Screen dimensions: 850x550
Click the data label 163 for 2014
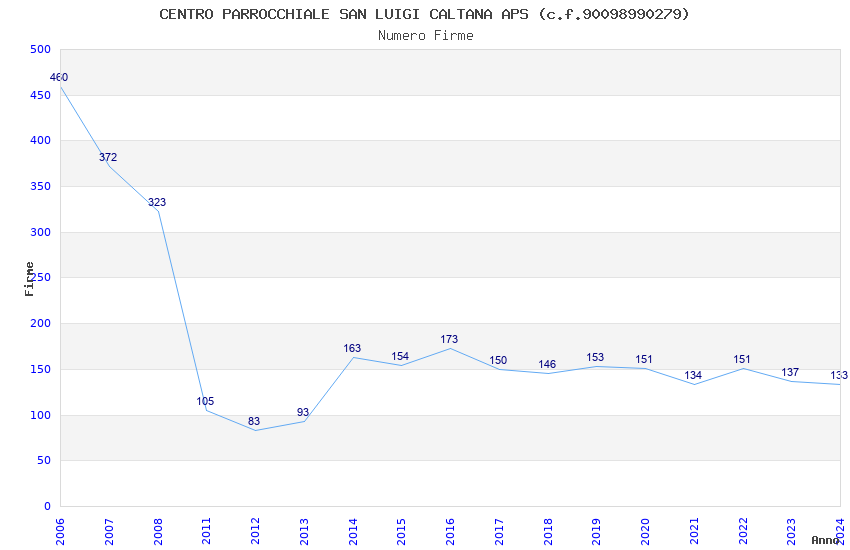tap(352, 348)
